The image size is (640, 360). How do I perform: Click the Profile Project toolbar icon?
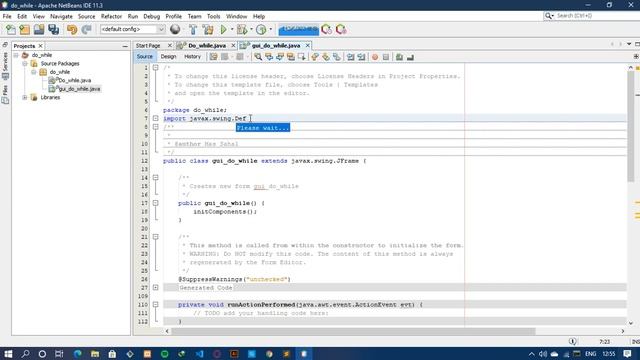(x=261, y=29)
